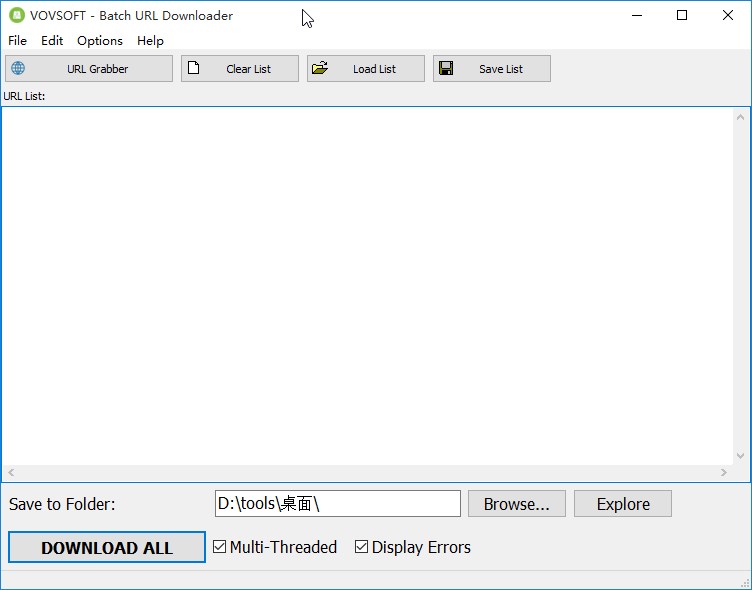
Task: Click the Save List button label
Action: pyautogui.click(x=501, y=69)
